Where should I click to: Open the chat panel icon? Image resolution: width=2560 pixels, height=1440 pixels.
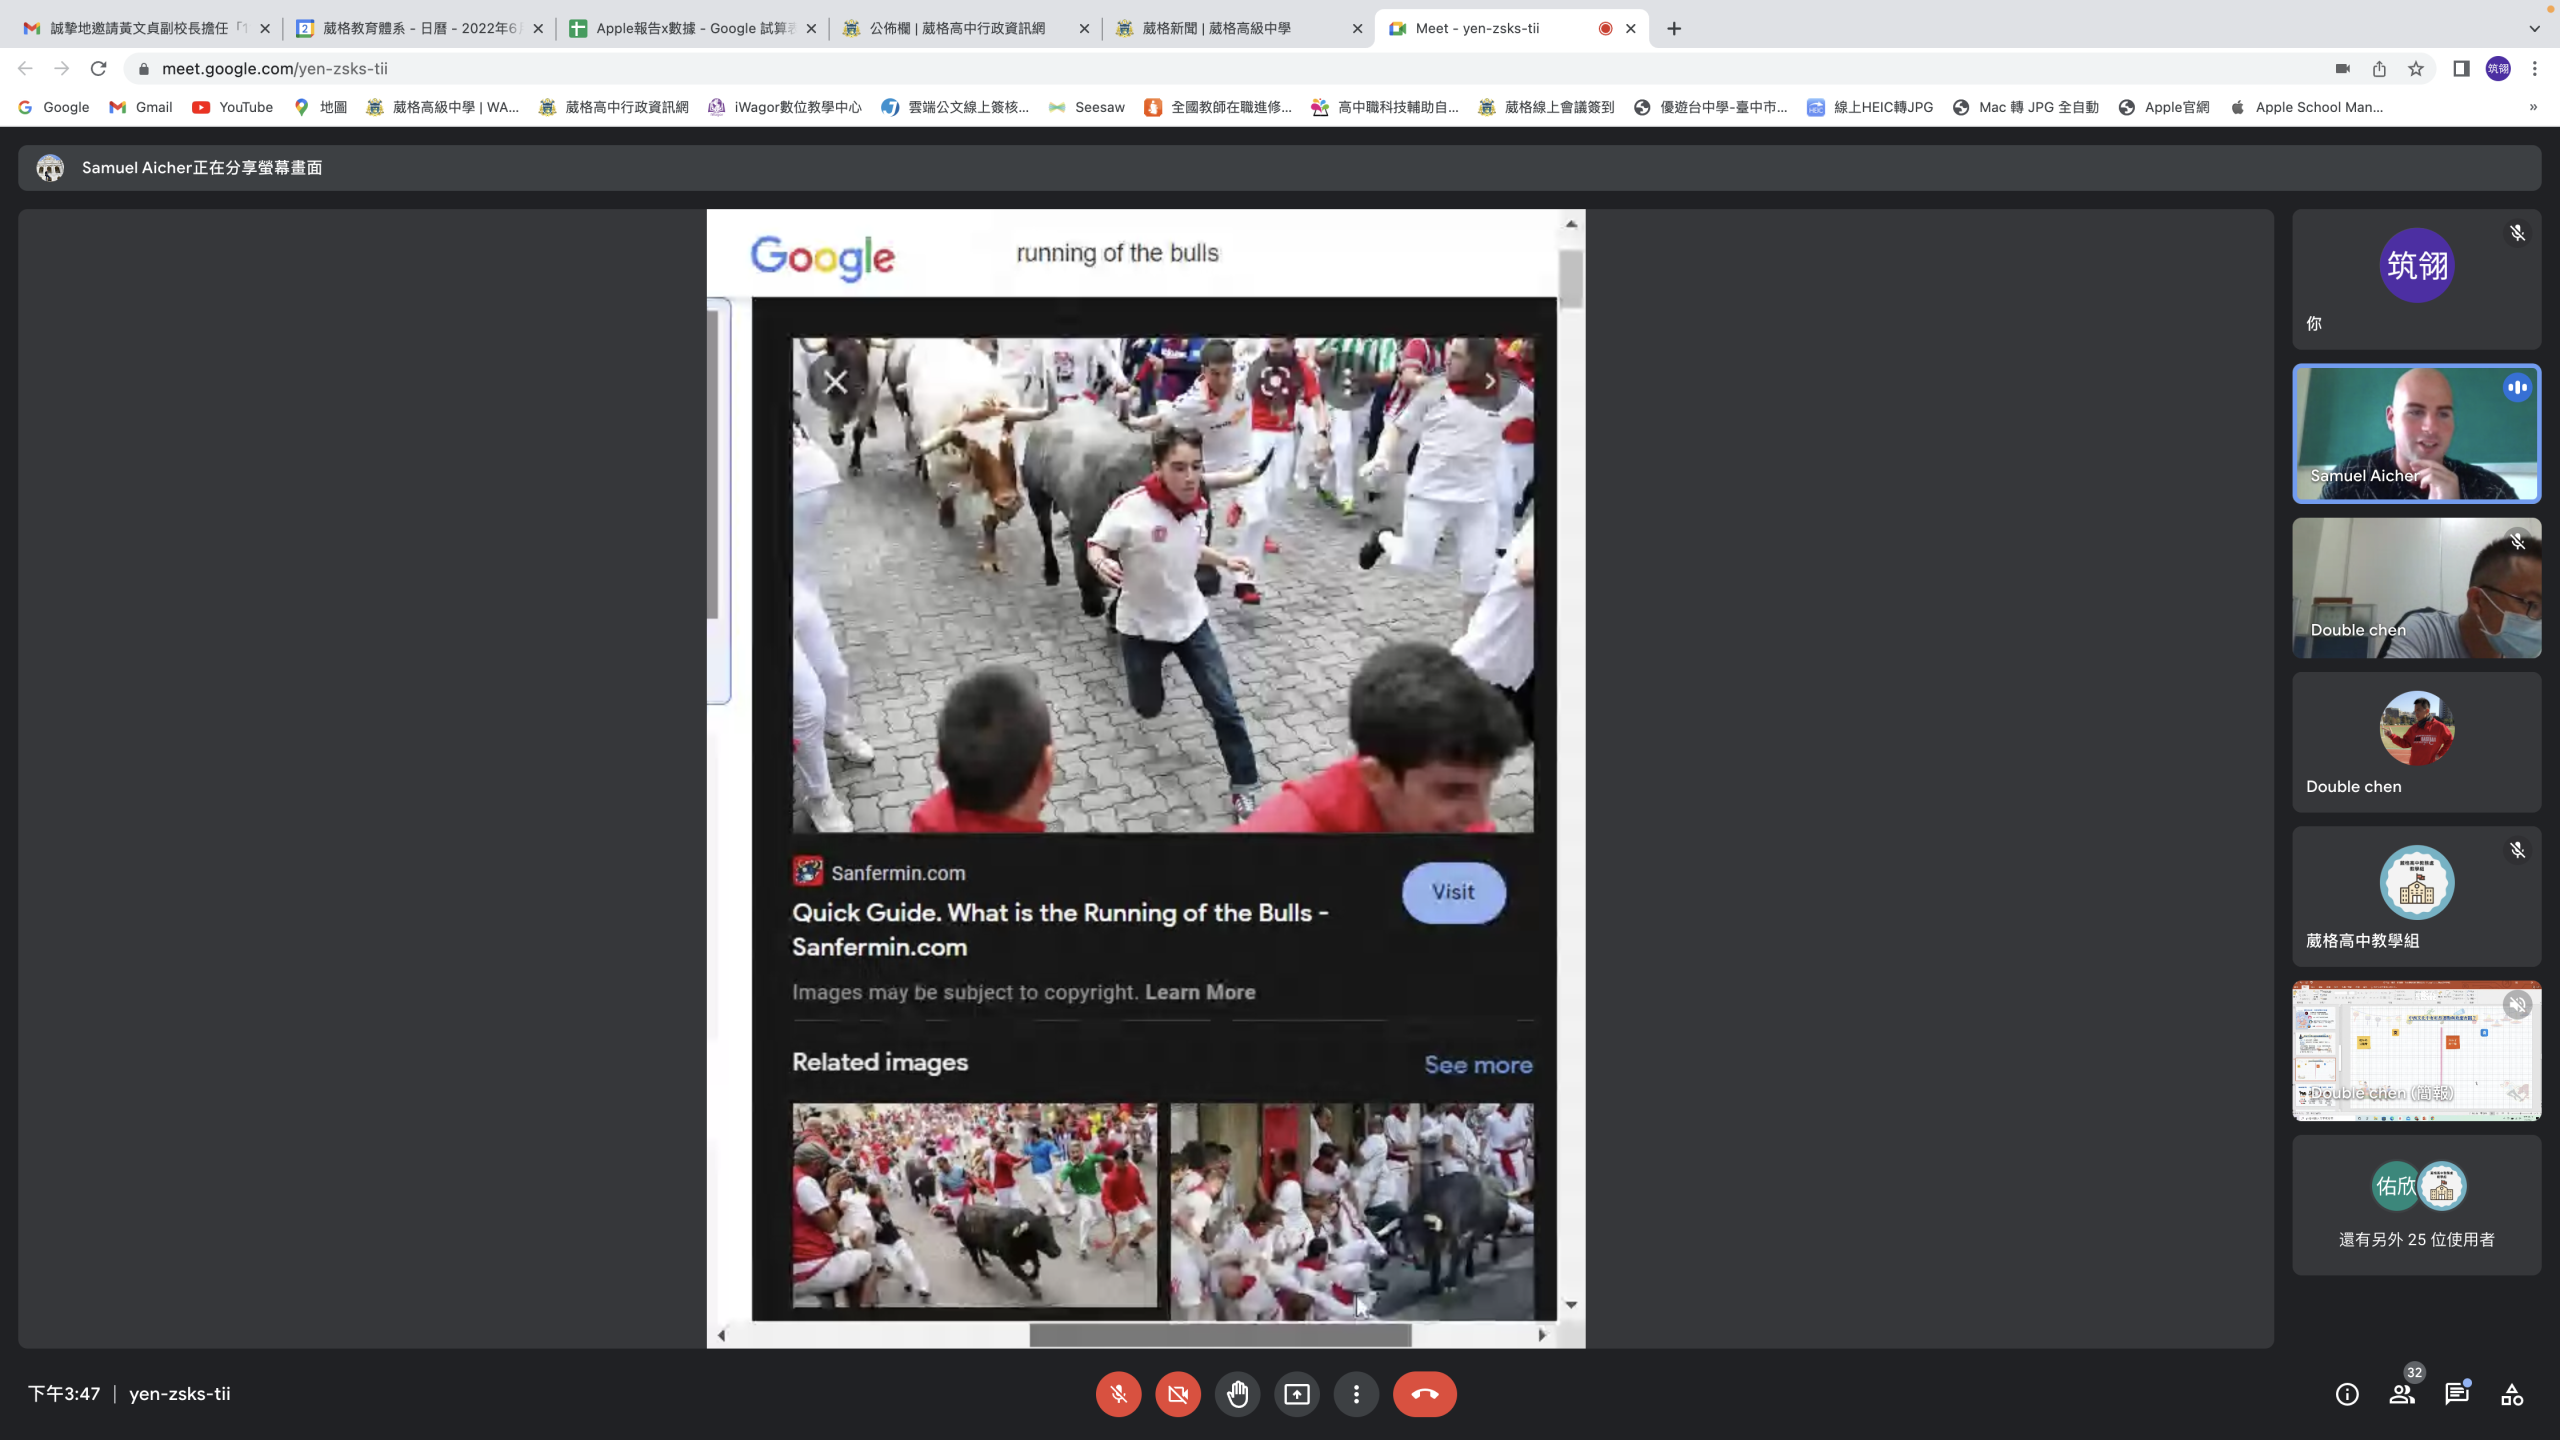tap(2456, 1394)
